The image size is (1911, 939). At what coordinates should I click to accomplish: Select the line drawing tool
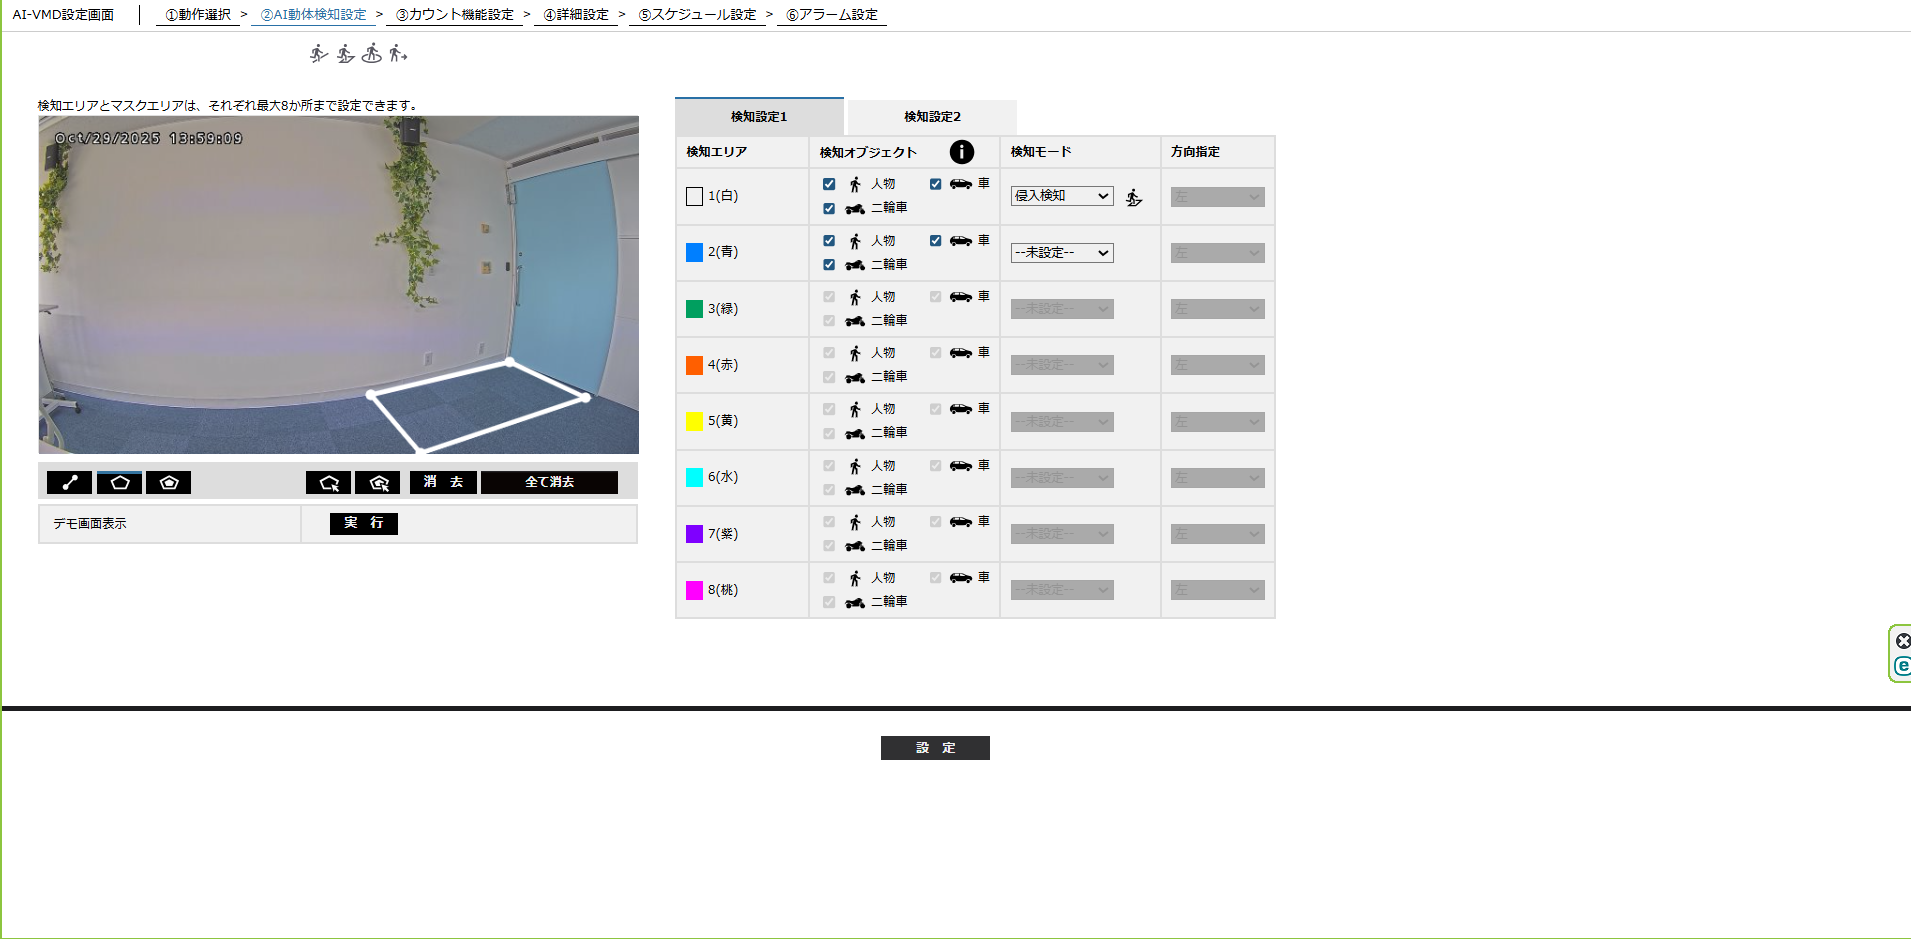click(x=69, y=483)
